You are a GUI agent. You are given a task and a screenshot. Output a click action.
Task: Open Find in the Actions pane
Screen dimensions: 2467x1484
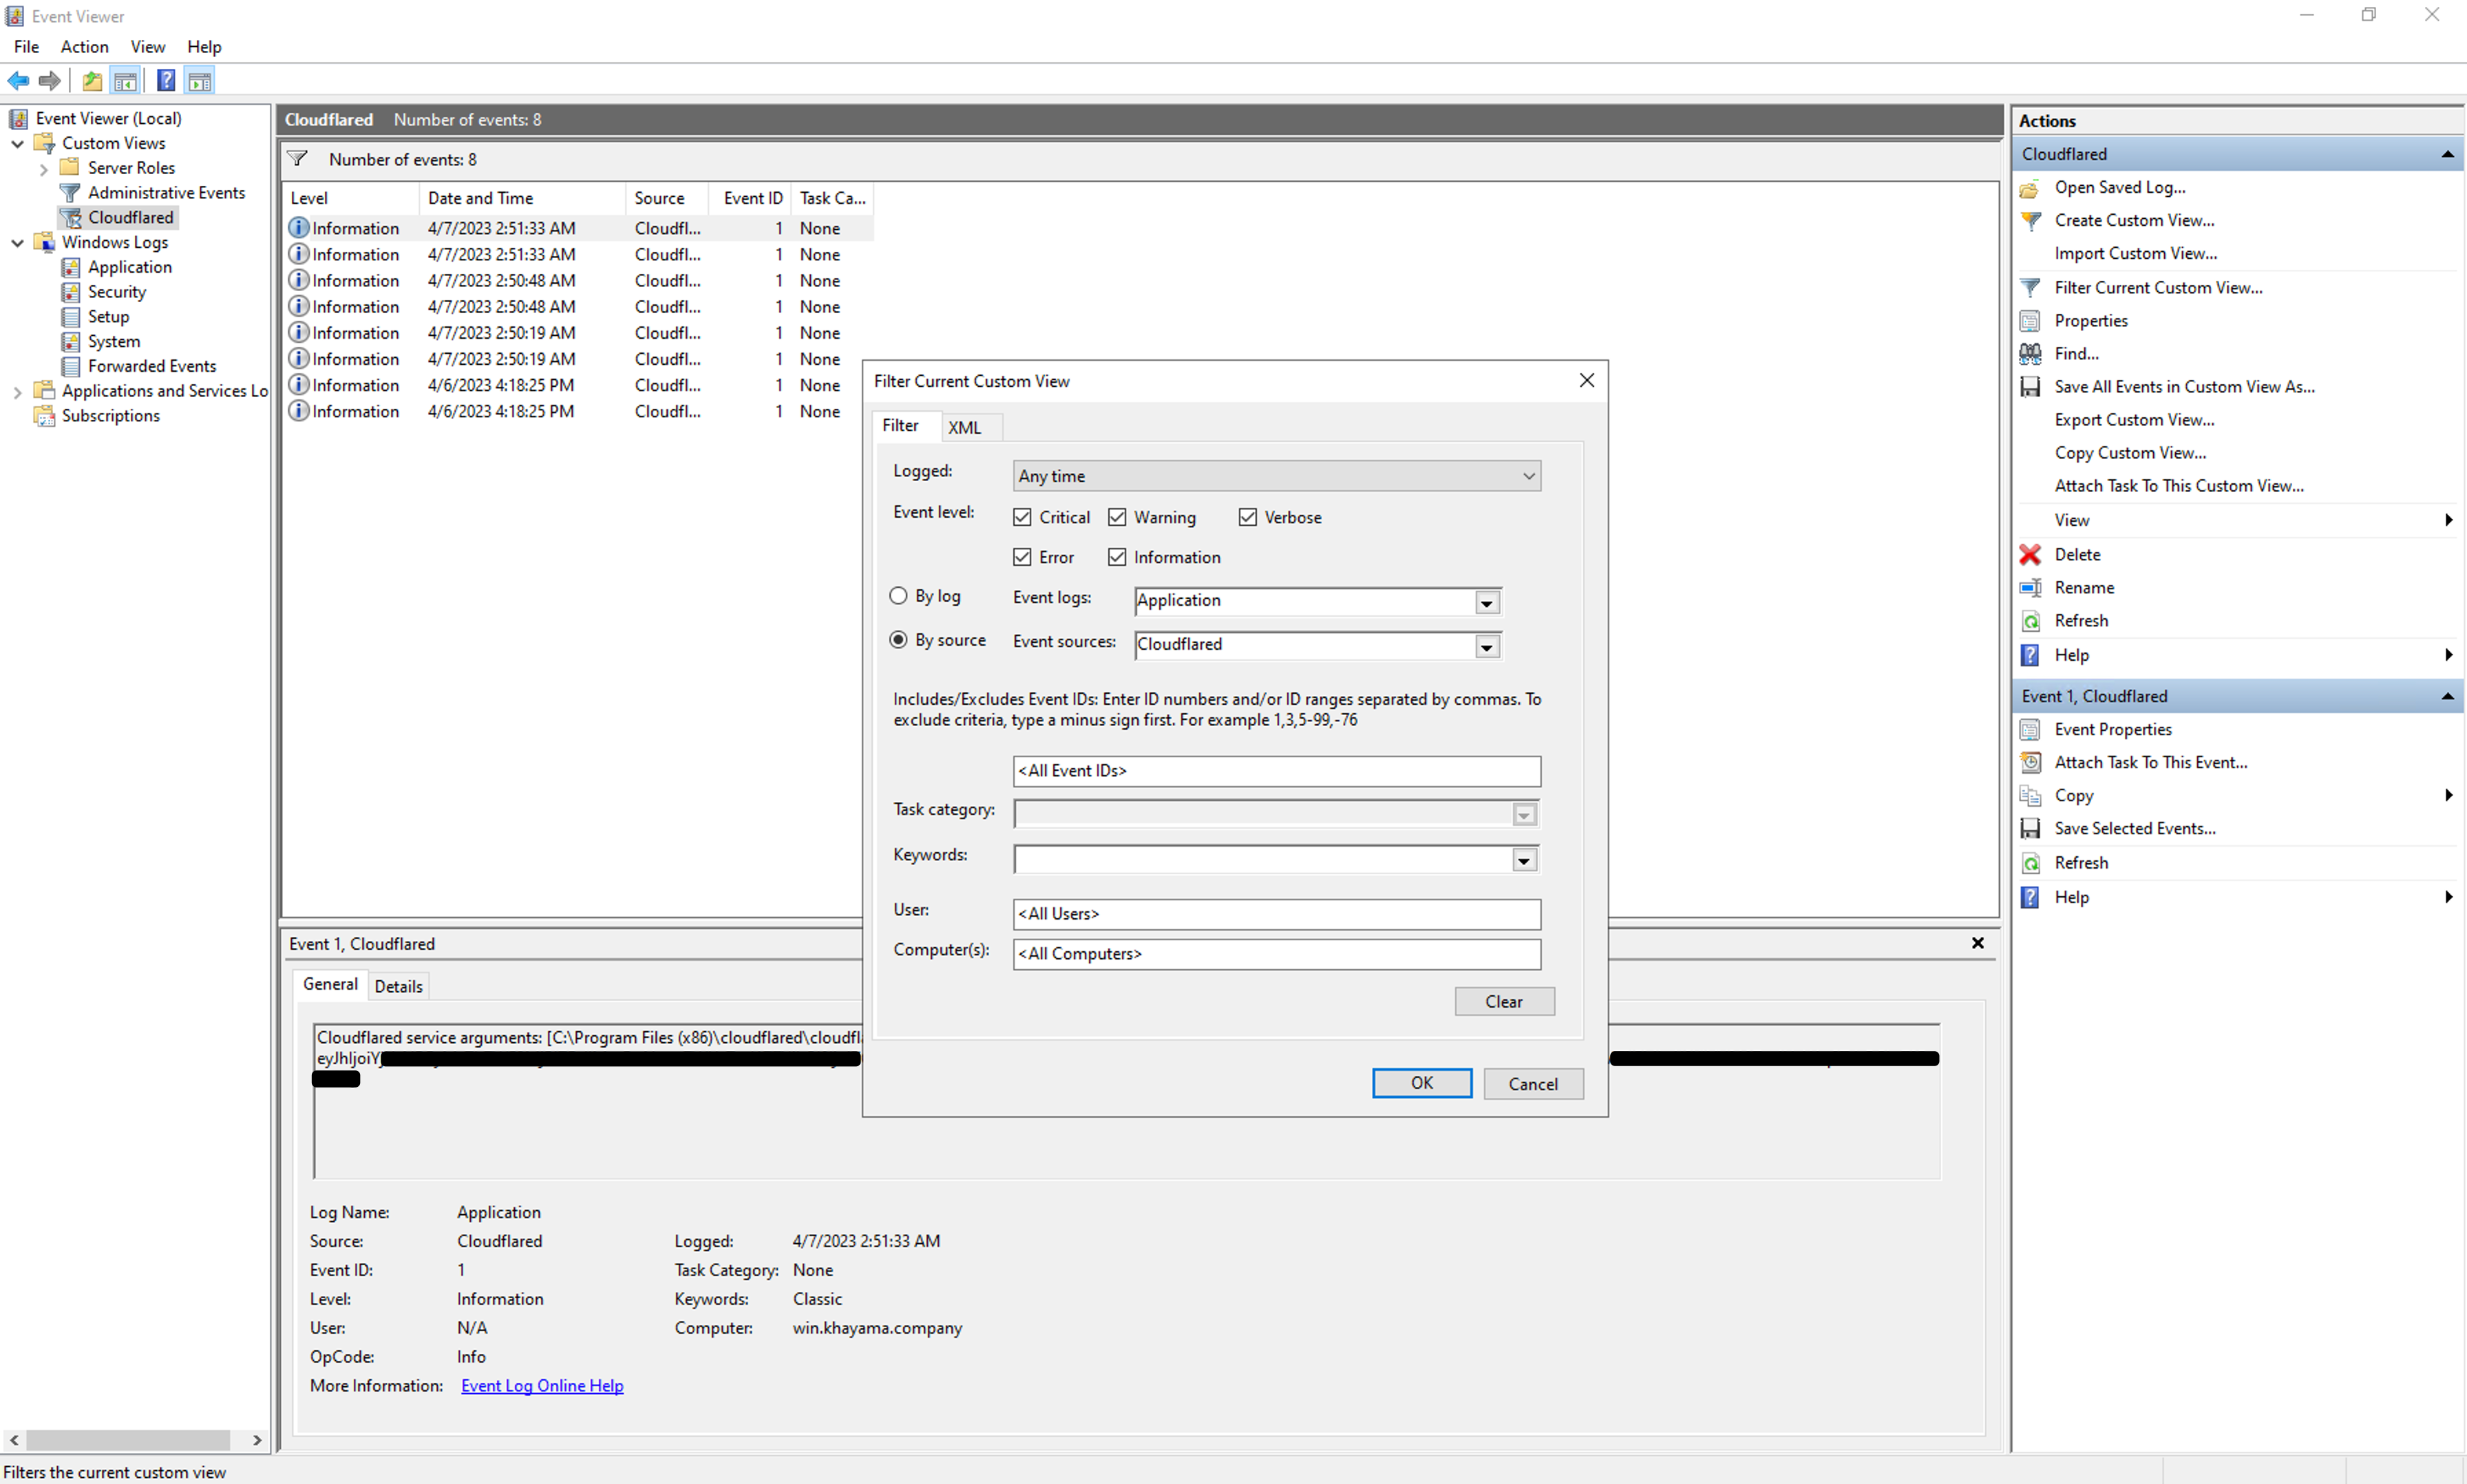pos(2077,353)
